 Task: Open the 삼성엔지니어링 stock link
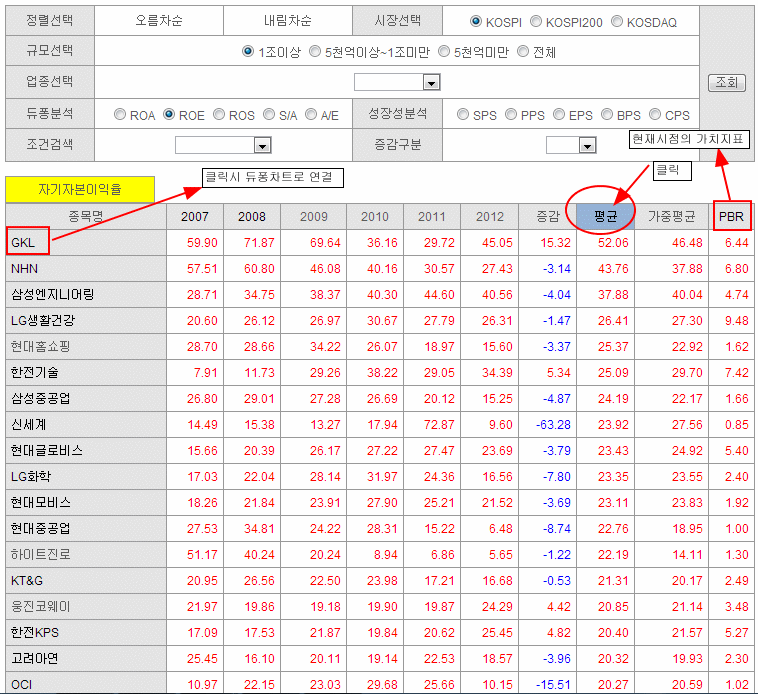[52, 294]
